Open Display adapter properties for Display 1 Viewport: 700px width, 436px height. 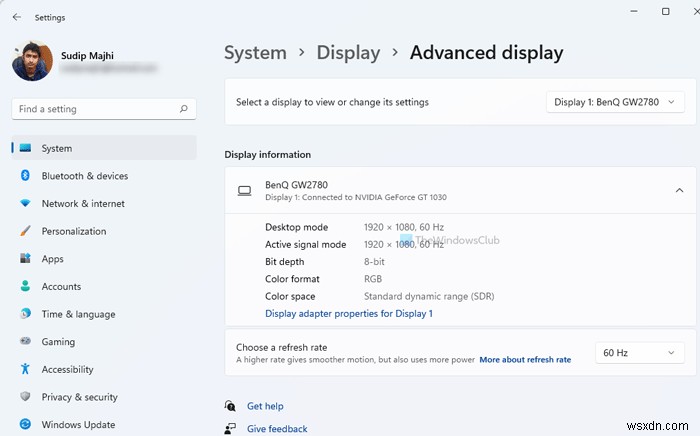tap(348, 314)
